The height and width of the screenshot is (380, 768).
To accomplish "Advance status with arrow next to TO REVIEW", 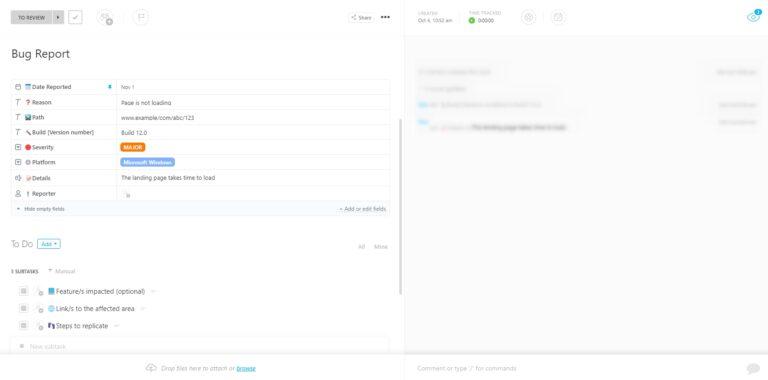I will (x=58, y=18).
